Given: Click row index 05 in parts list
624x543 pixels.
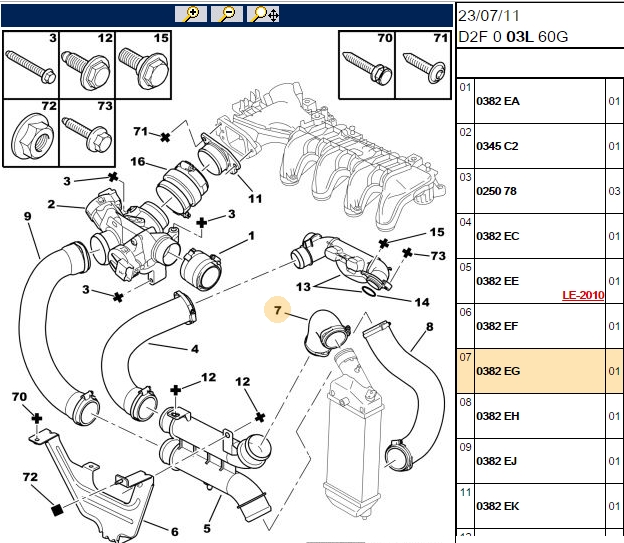Looking at the screenshot, I should 465,267.
